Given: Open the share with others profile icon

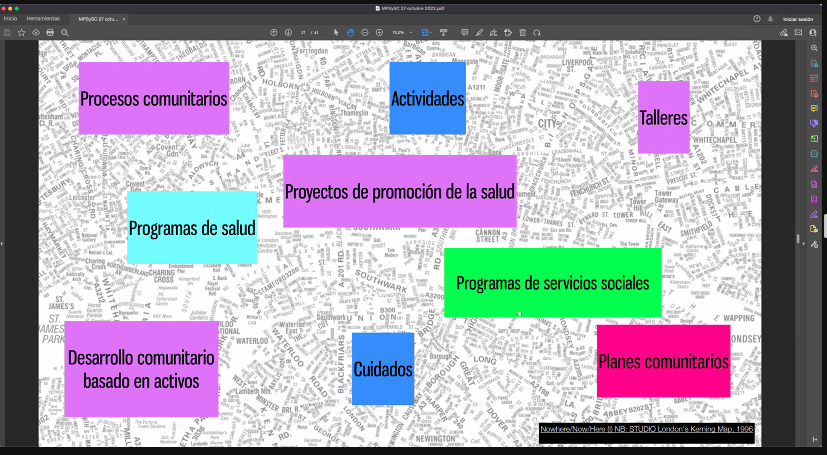Looking at the screenshot, I should point(813,33).
